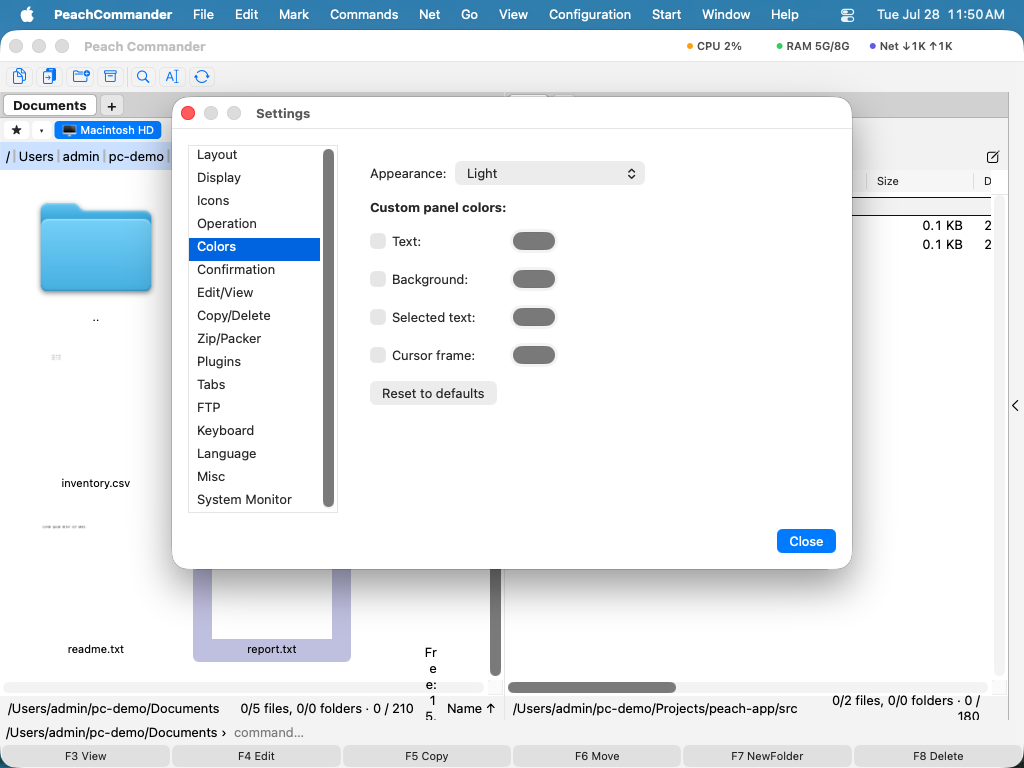This screenshot has width=1024, height=768.
Task: Open Search via the magnifier toolbar icon
Action: pos(142,76)
